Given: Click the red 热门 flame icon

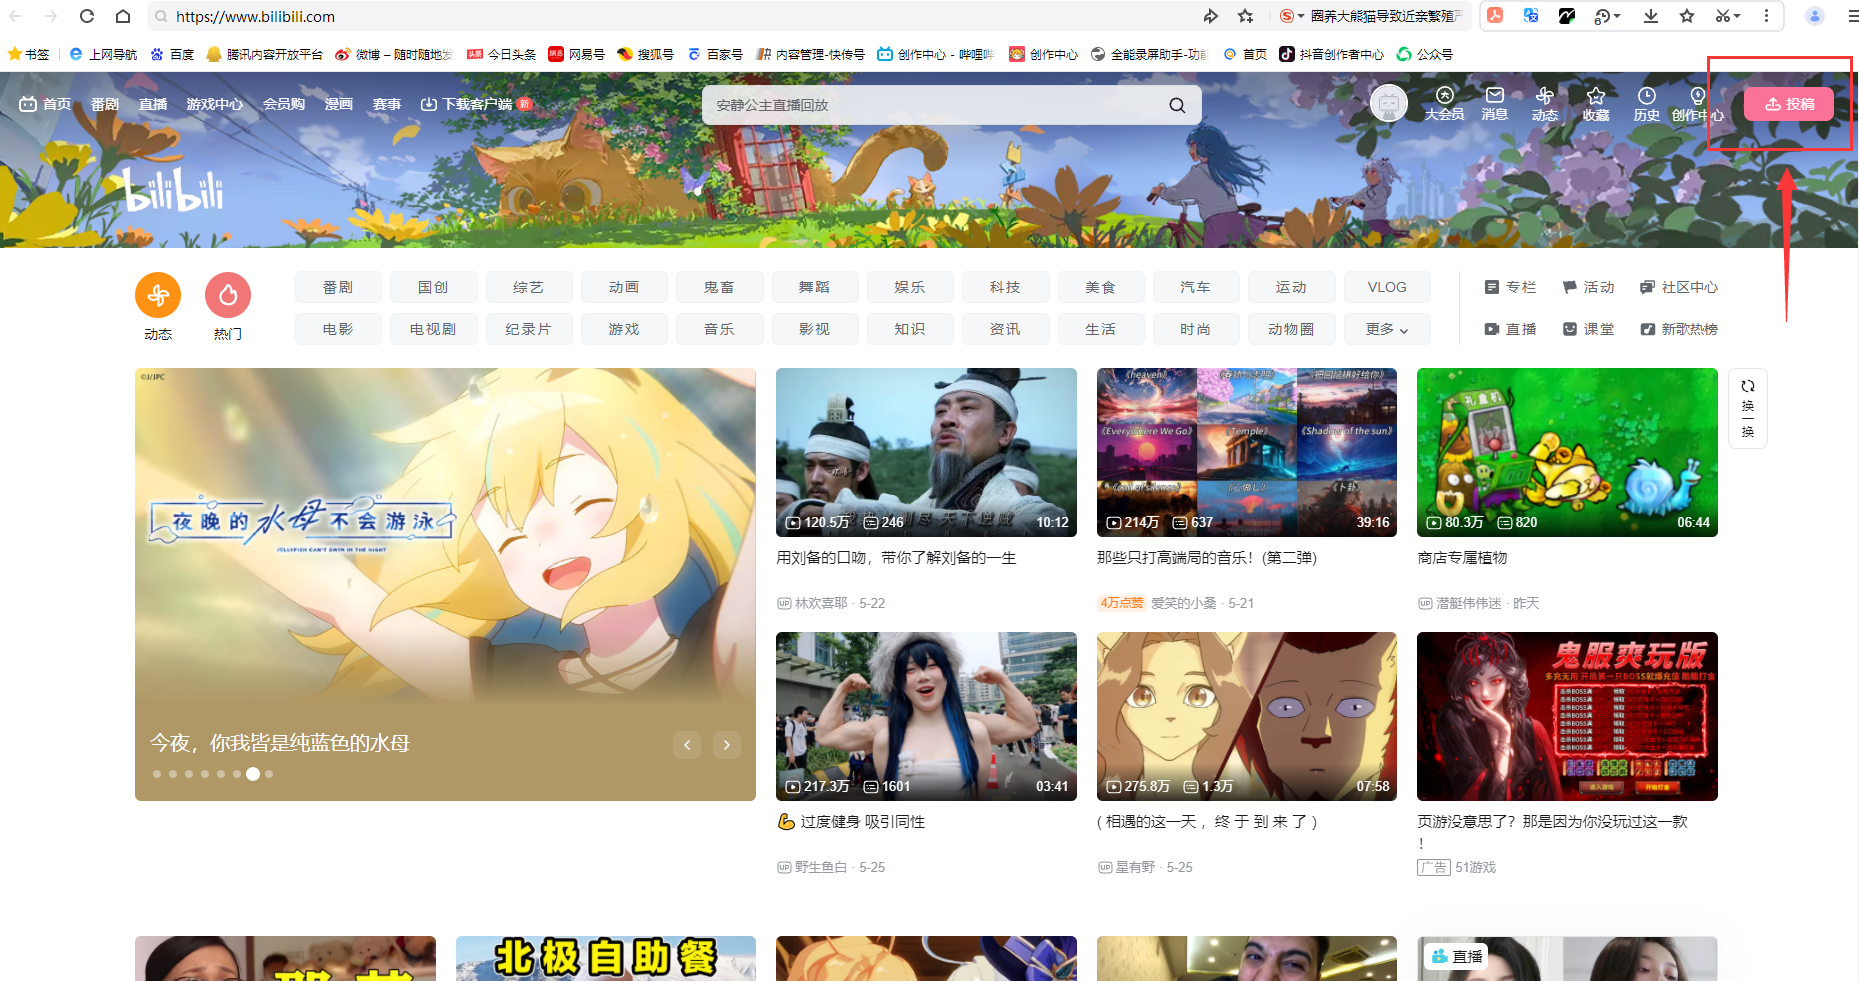Looking at the screenshot, I should pos(228,295).
